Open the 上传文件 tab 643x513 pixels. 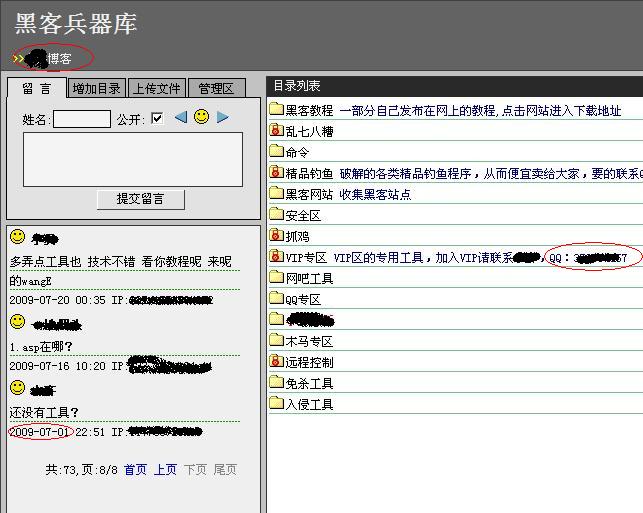coord(157,89)
